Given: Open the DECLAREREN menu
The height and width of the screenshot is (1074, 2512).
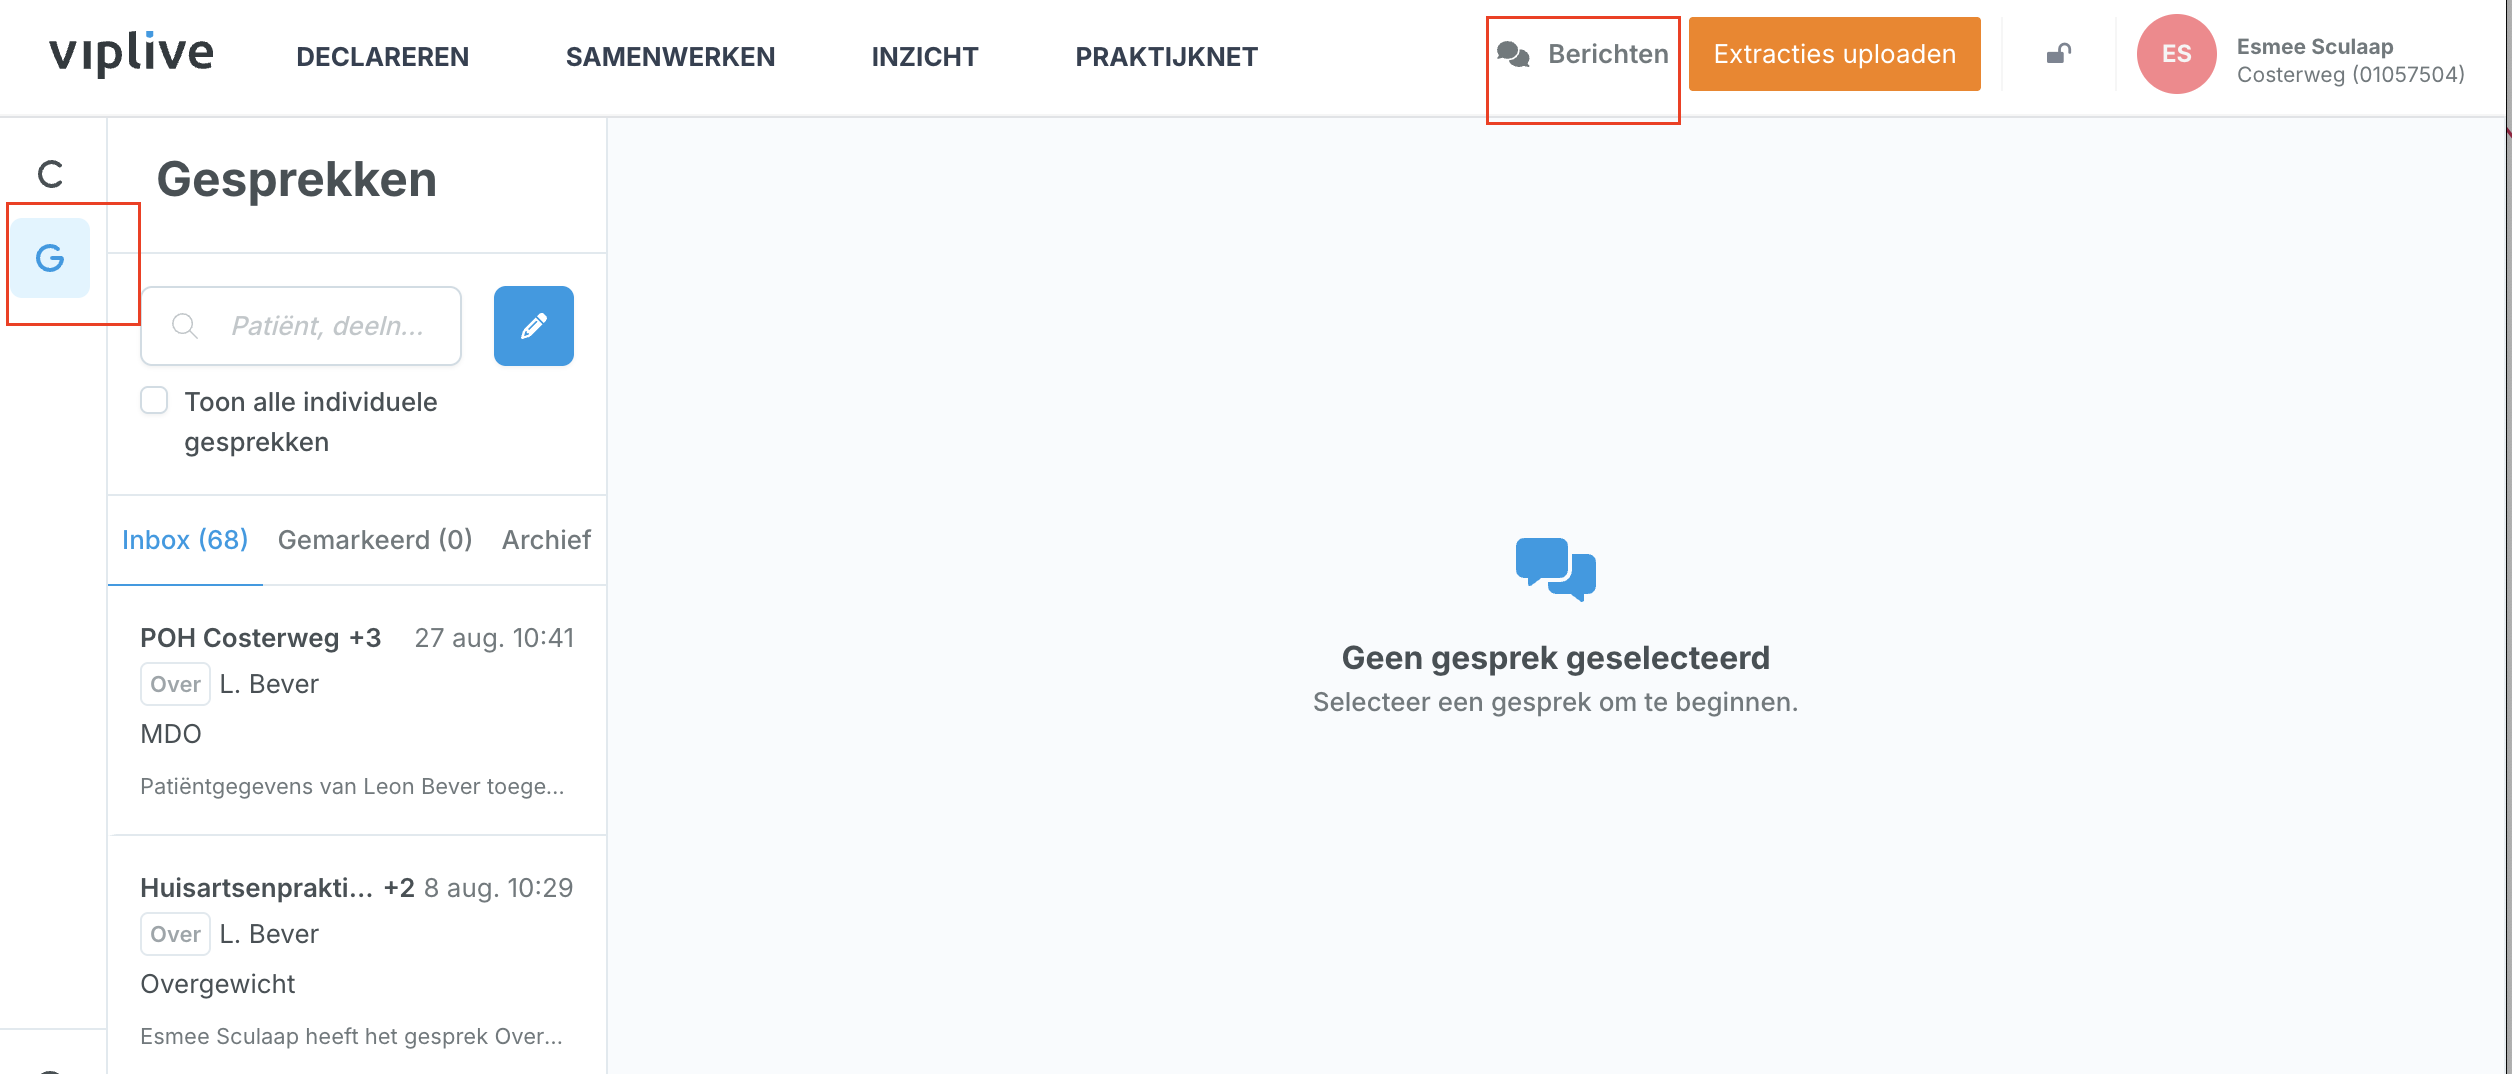Looking at the screenshot, I should (382, 57).
